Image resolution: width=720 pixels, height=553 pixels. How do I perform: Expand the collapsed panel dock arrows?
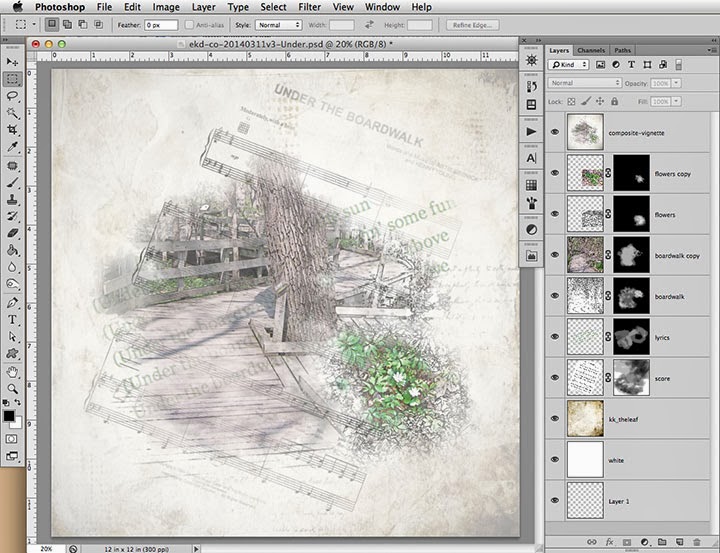(x=538, y=40)
